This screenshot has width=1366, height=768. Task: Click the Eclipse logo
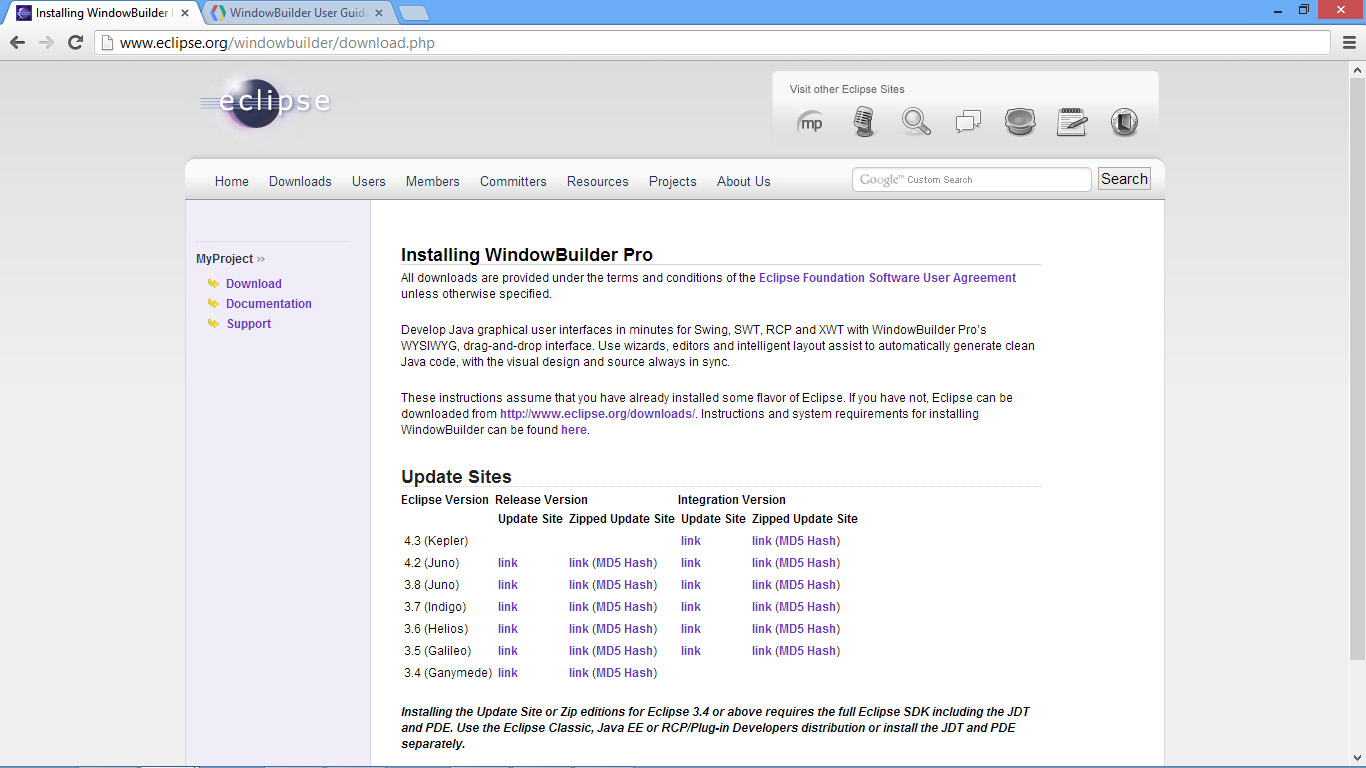[264, 103]
